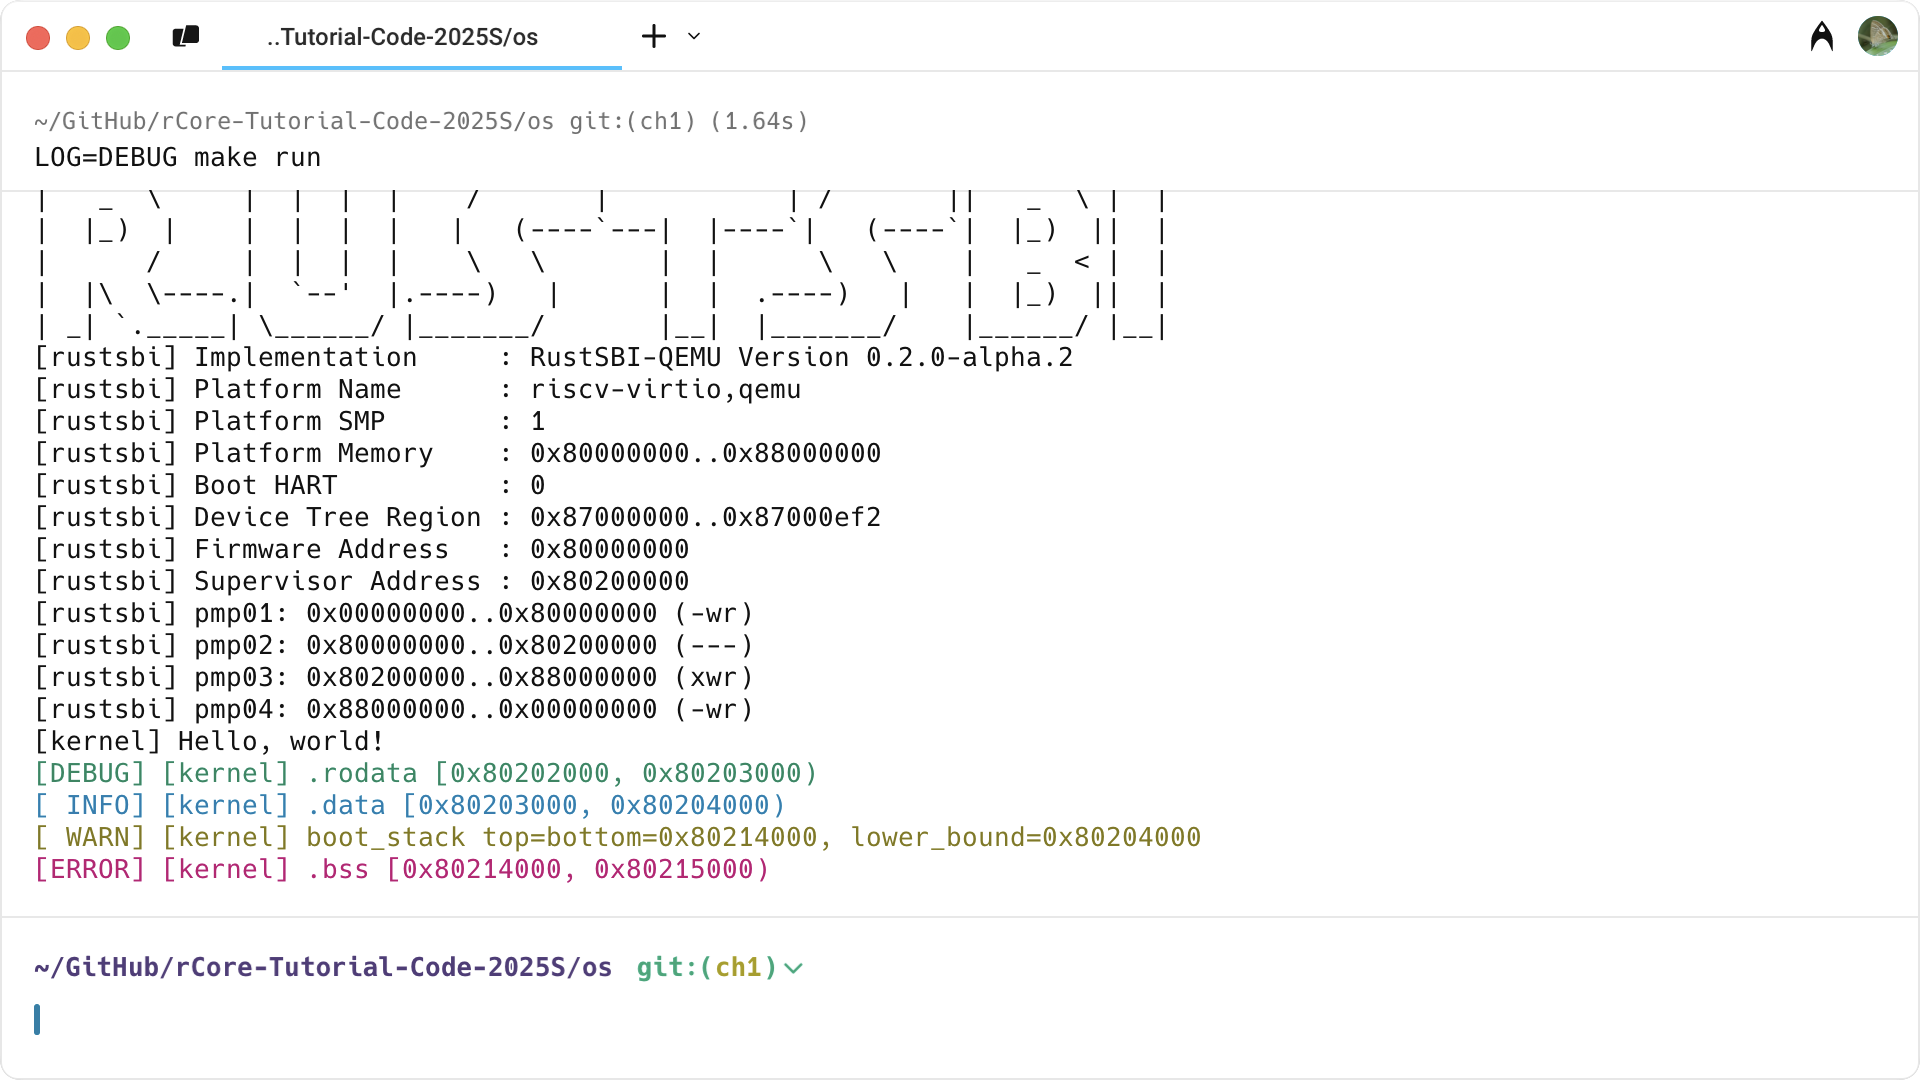Screen dimensions: 1920x1080
Task: Add a new terminal tab
Action: tap(654, 37)
